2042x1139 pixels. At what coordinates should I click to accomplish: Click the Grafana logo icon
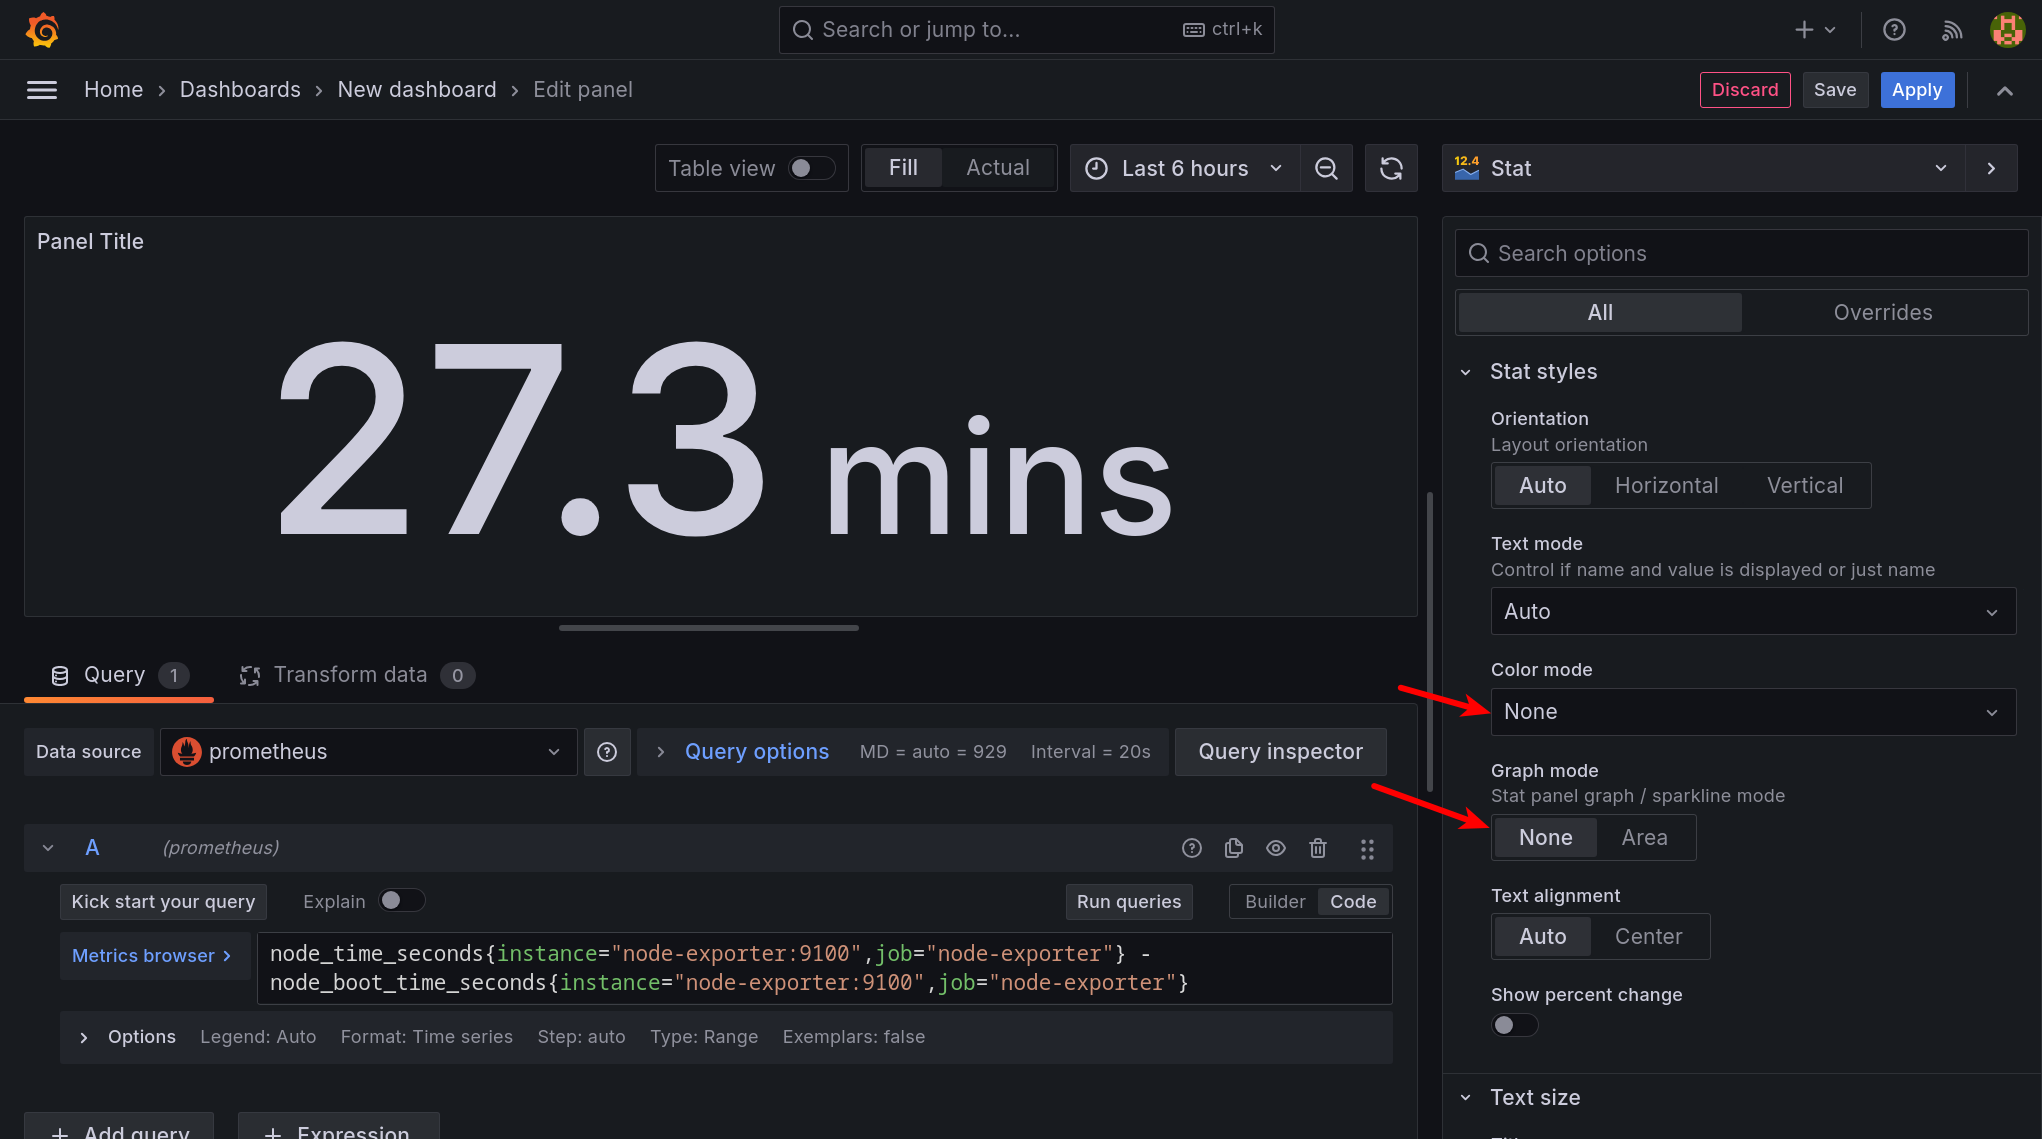coord(42,30)
